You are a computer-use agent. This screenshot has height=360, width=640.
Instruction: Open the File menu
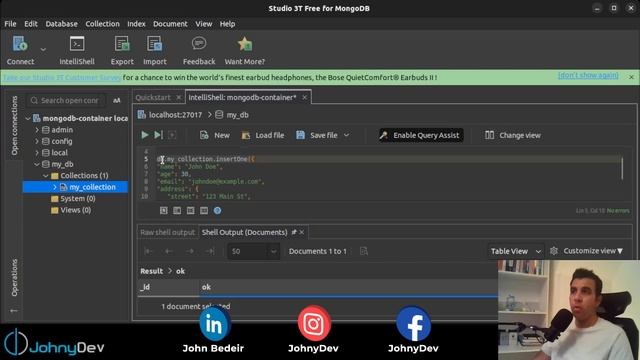pyautogui.click(x=10, y=24)
